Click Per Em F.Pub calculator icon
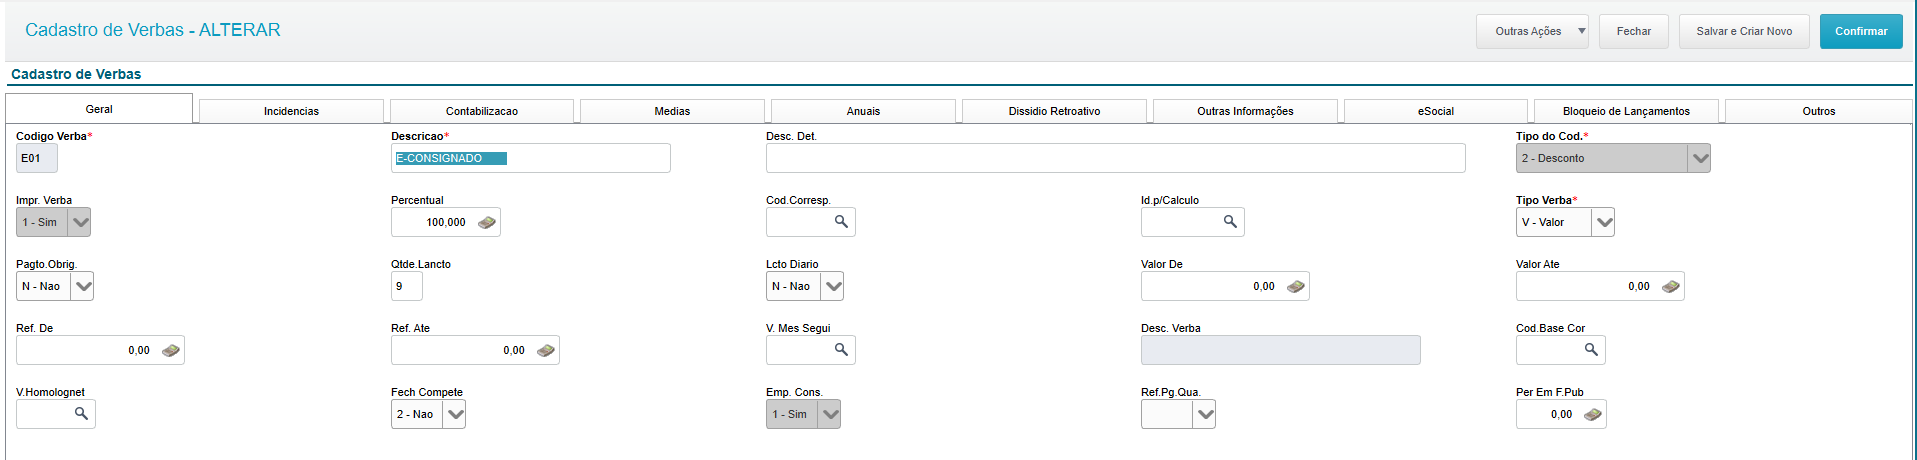This screenshot has height=460, width=1917. 1592,415
